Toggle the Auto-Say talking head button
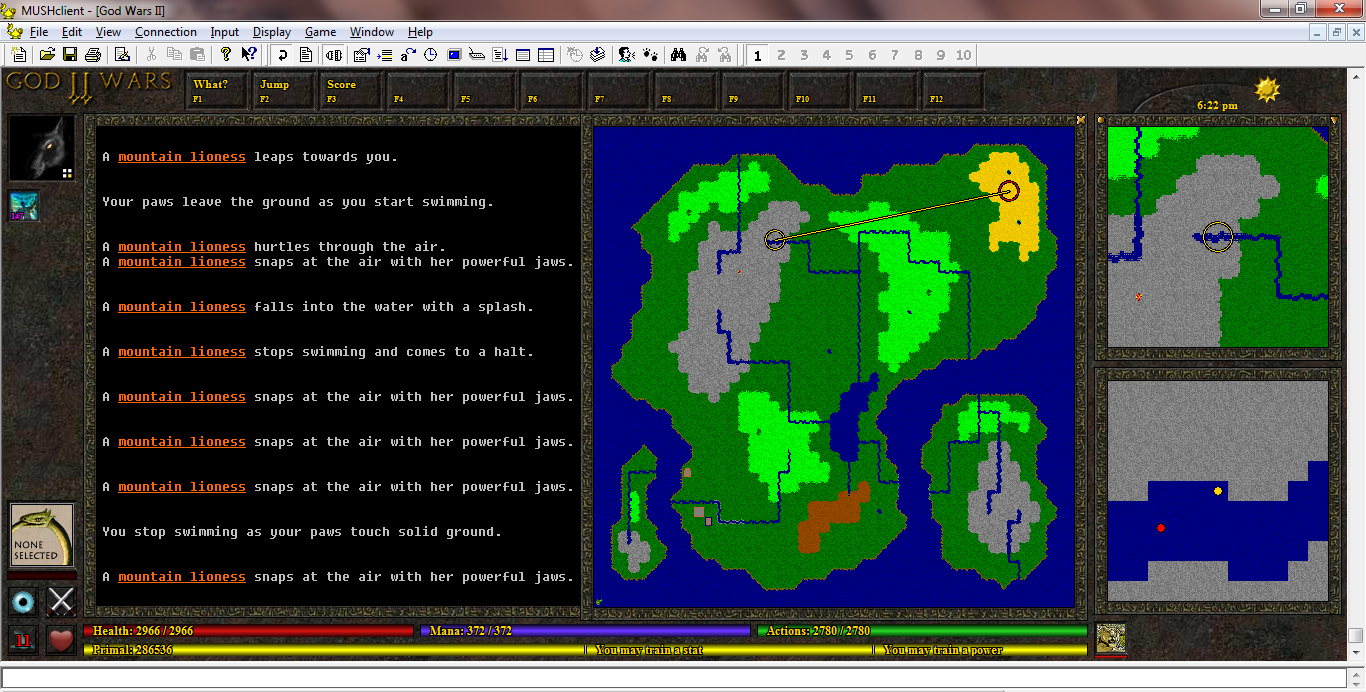1366x692 pixels. [626, 55]
